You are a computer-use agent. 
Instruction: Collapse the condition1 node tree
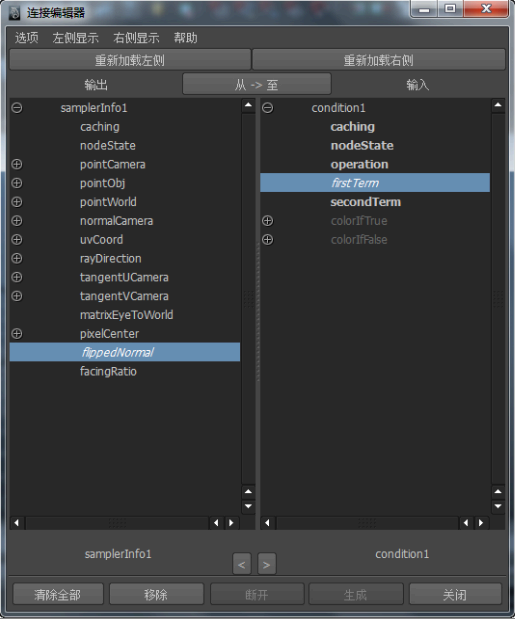(268, 107)
